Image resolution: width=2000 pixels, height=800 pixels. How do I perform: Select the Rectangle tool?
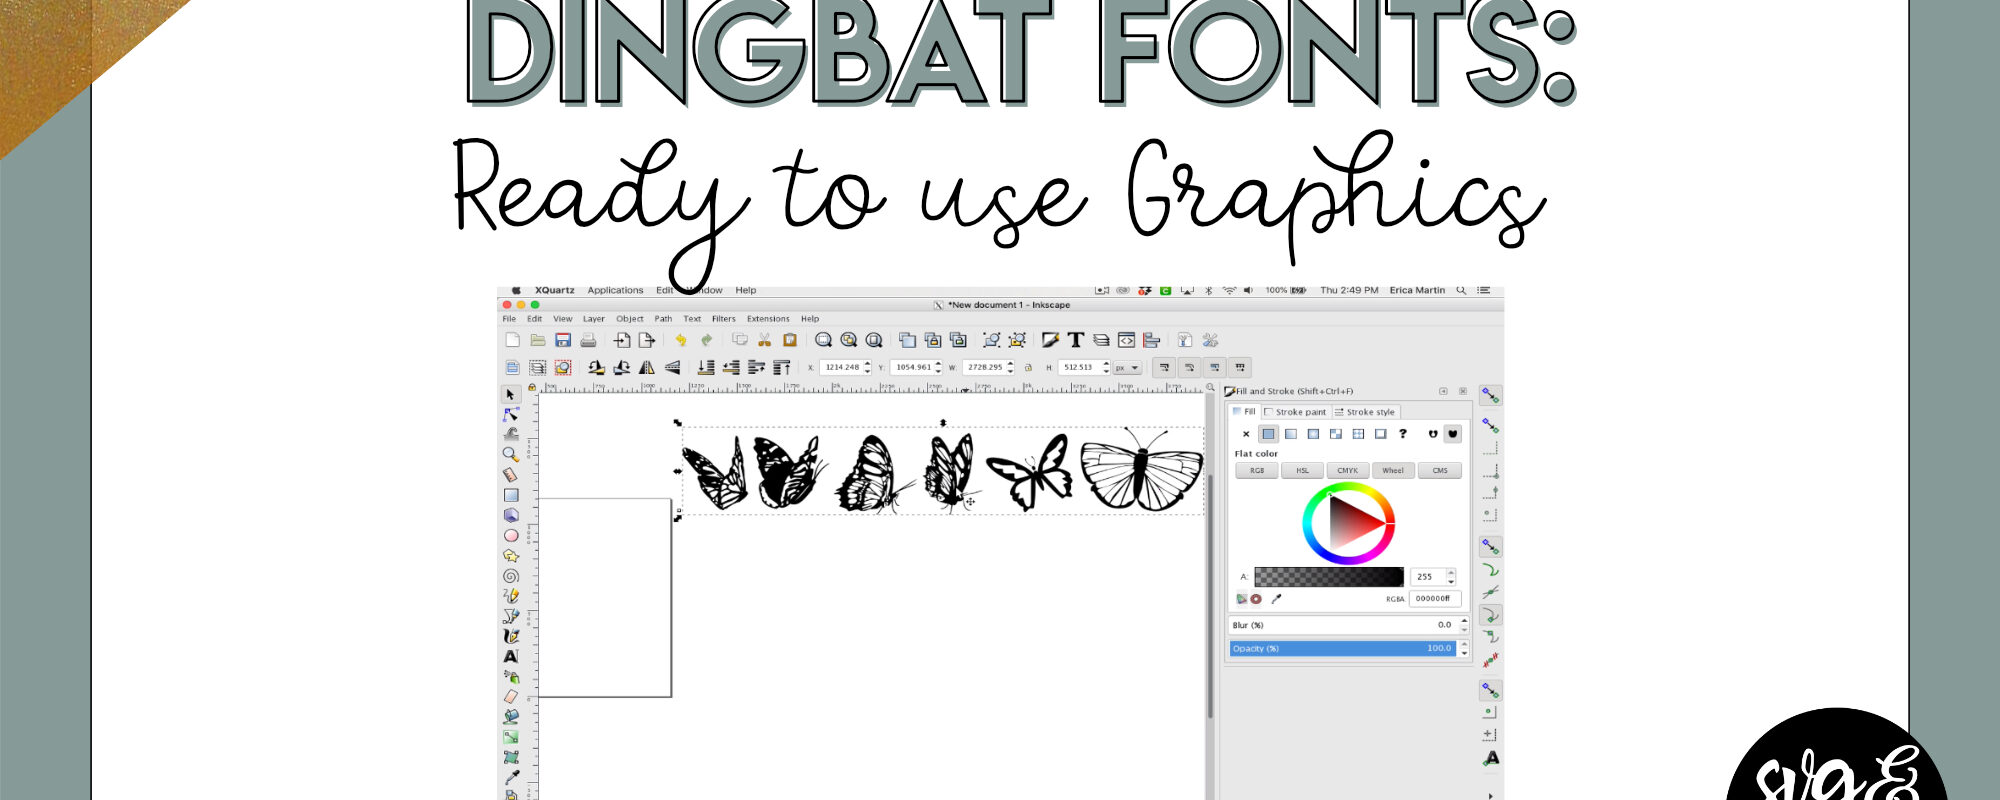click(511, 495)
